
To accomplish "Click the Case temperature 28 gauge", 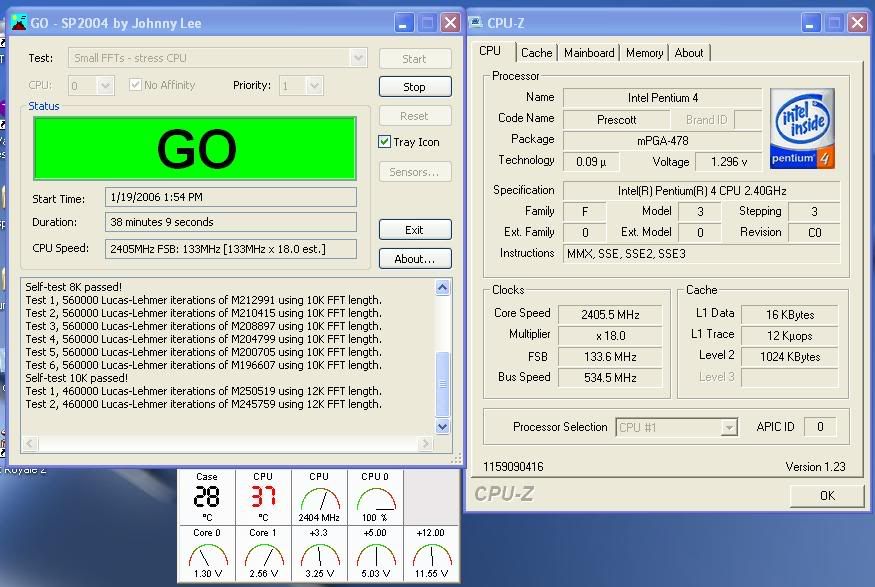I will [x=206, y=496].
